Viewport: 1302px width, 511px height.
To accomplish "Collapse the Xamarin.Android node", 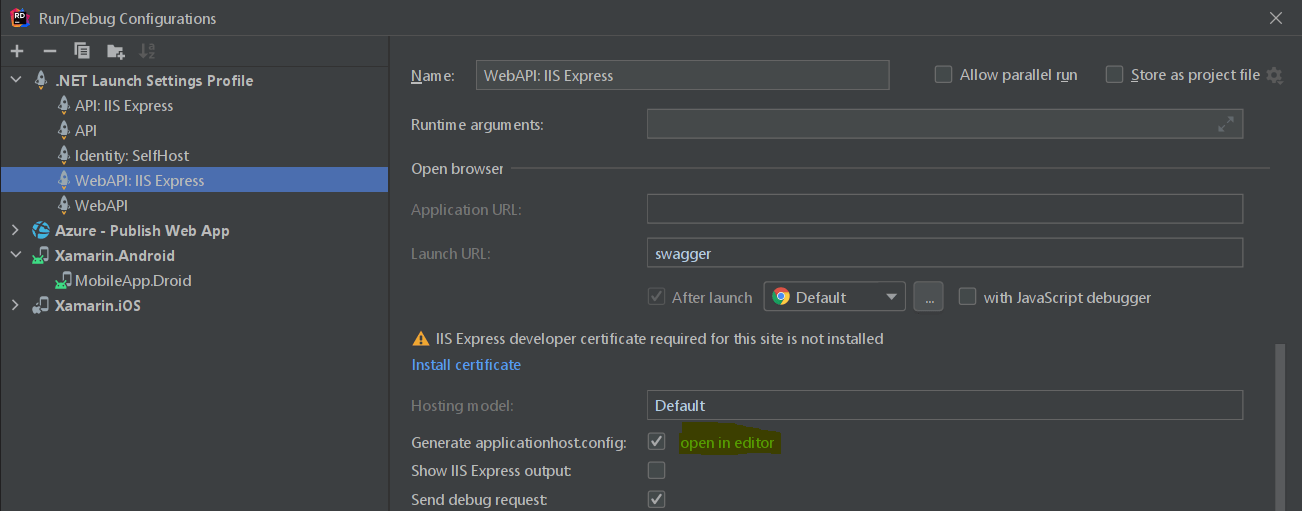I will [x=16, y=255].
